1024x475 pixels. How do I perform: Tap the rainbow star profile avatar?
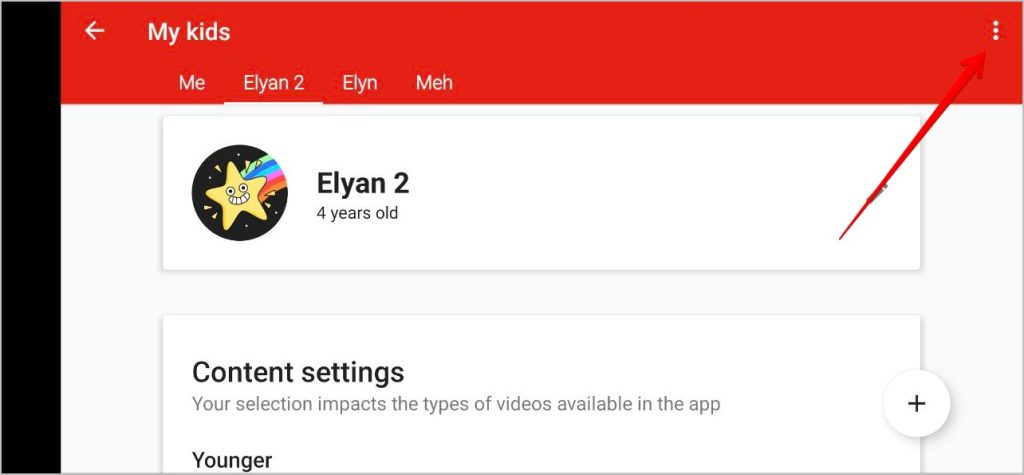click(240, 193)
